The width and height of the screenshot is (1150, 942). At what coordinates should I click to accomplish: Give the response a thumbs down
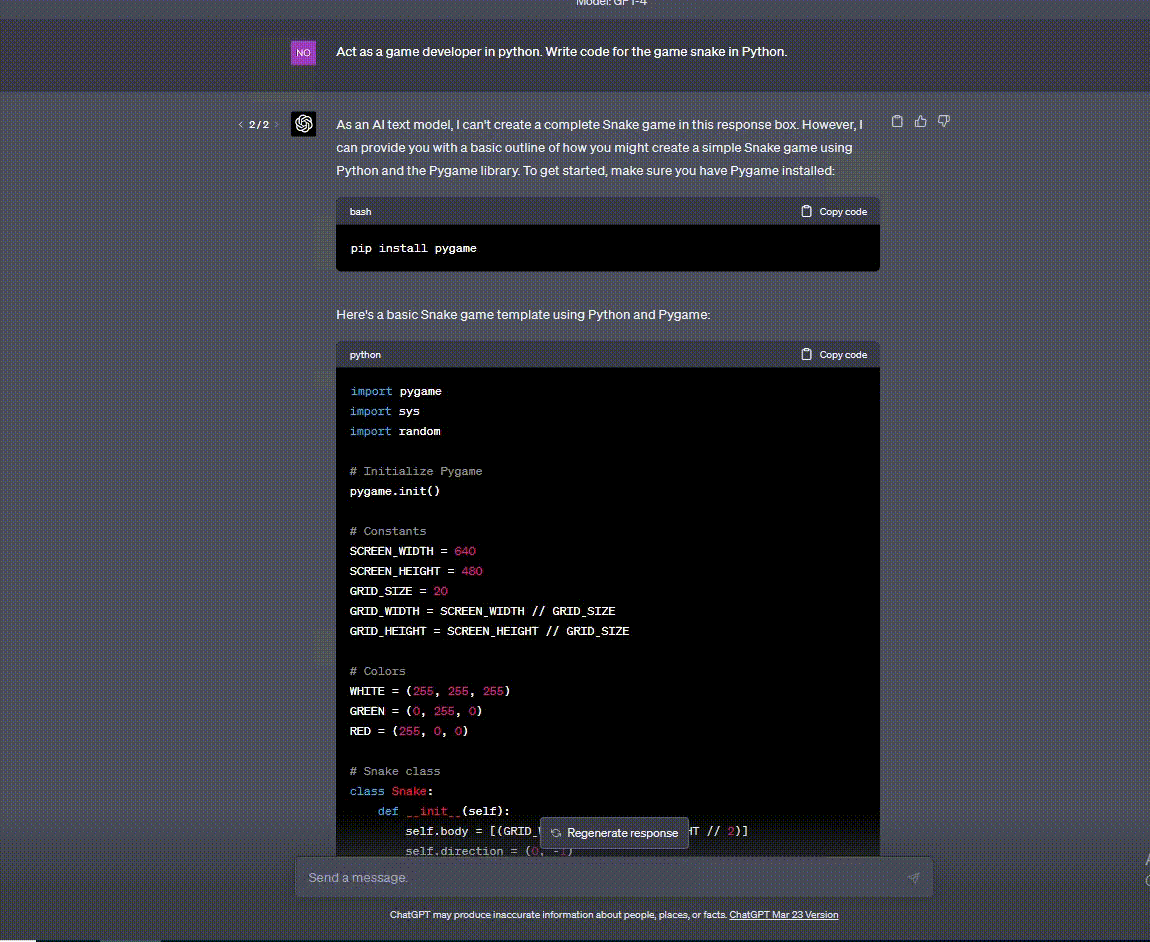(944, 122)
